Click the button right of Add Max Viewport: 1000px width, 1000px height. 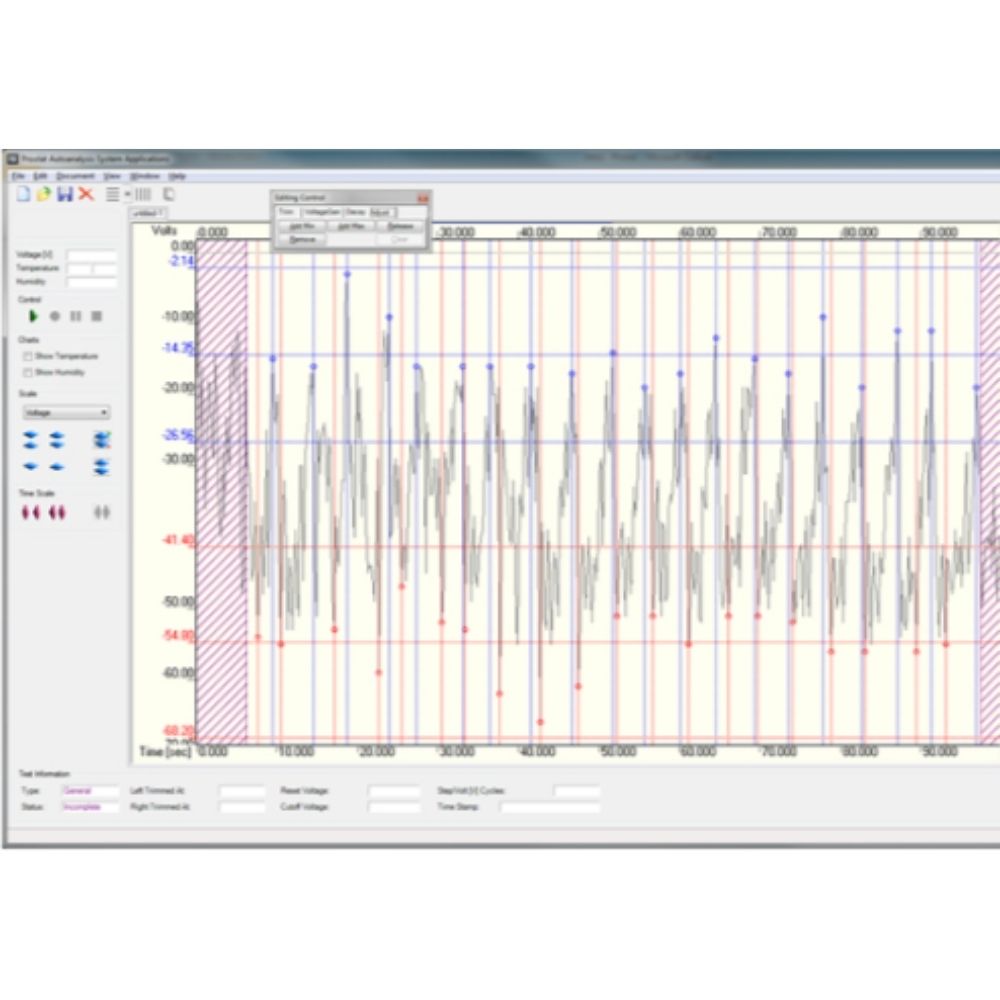pos(400,226)
